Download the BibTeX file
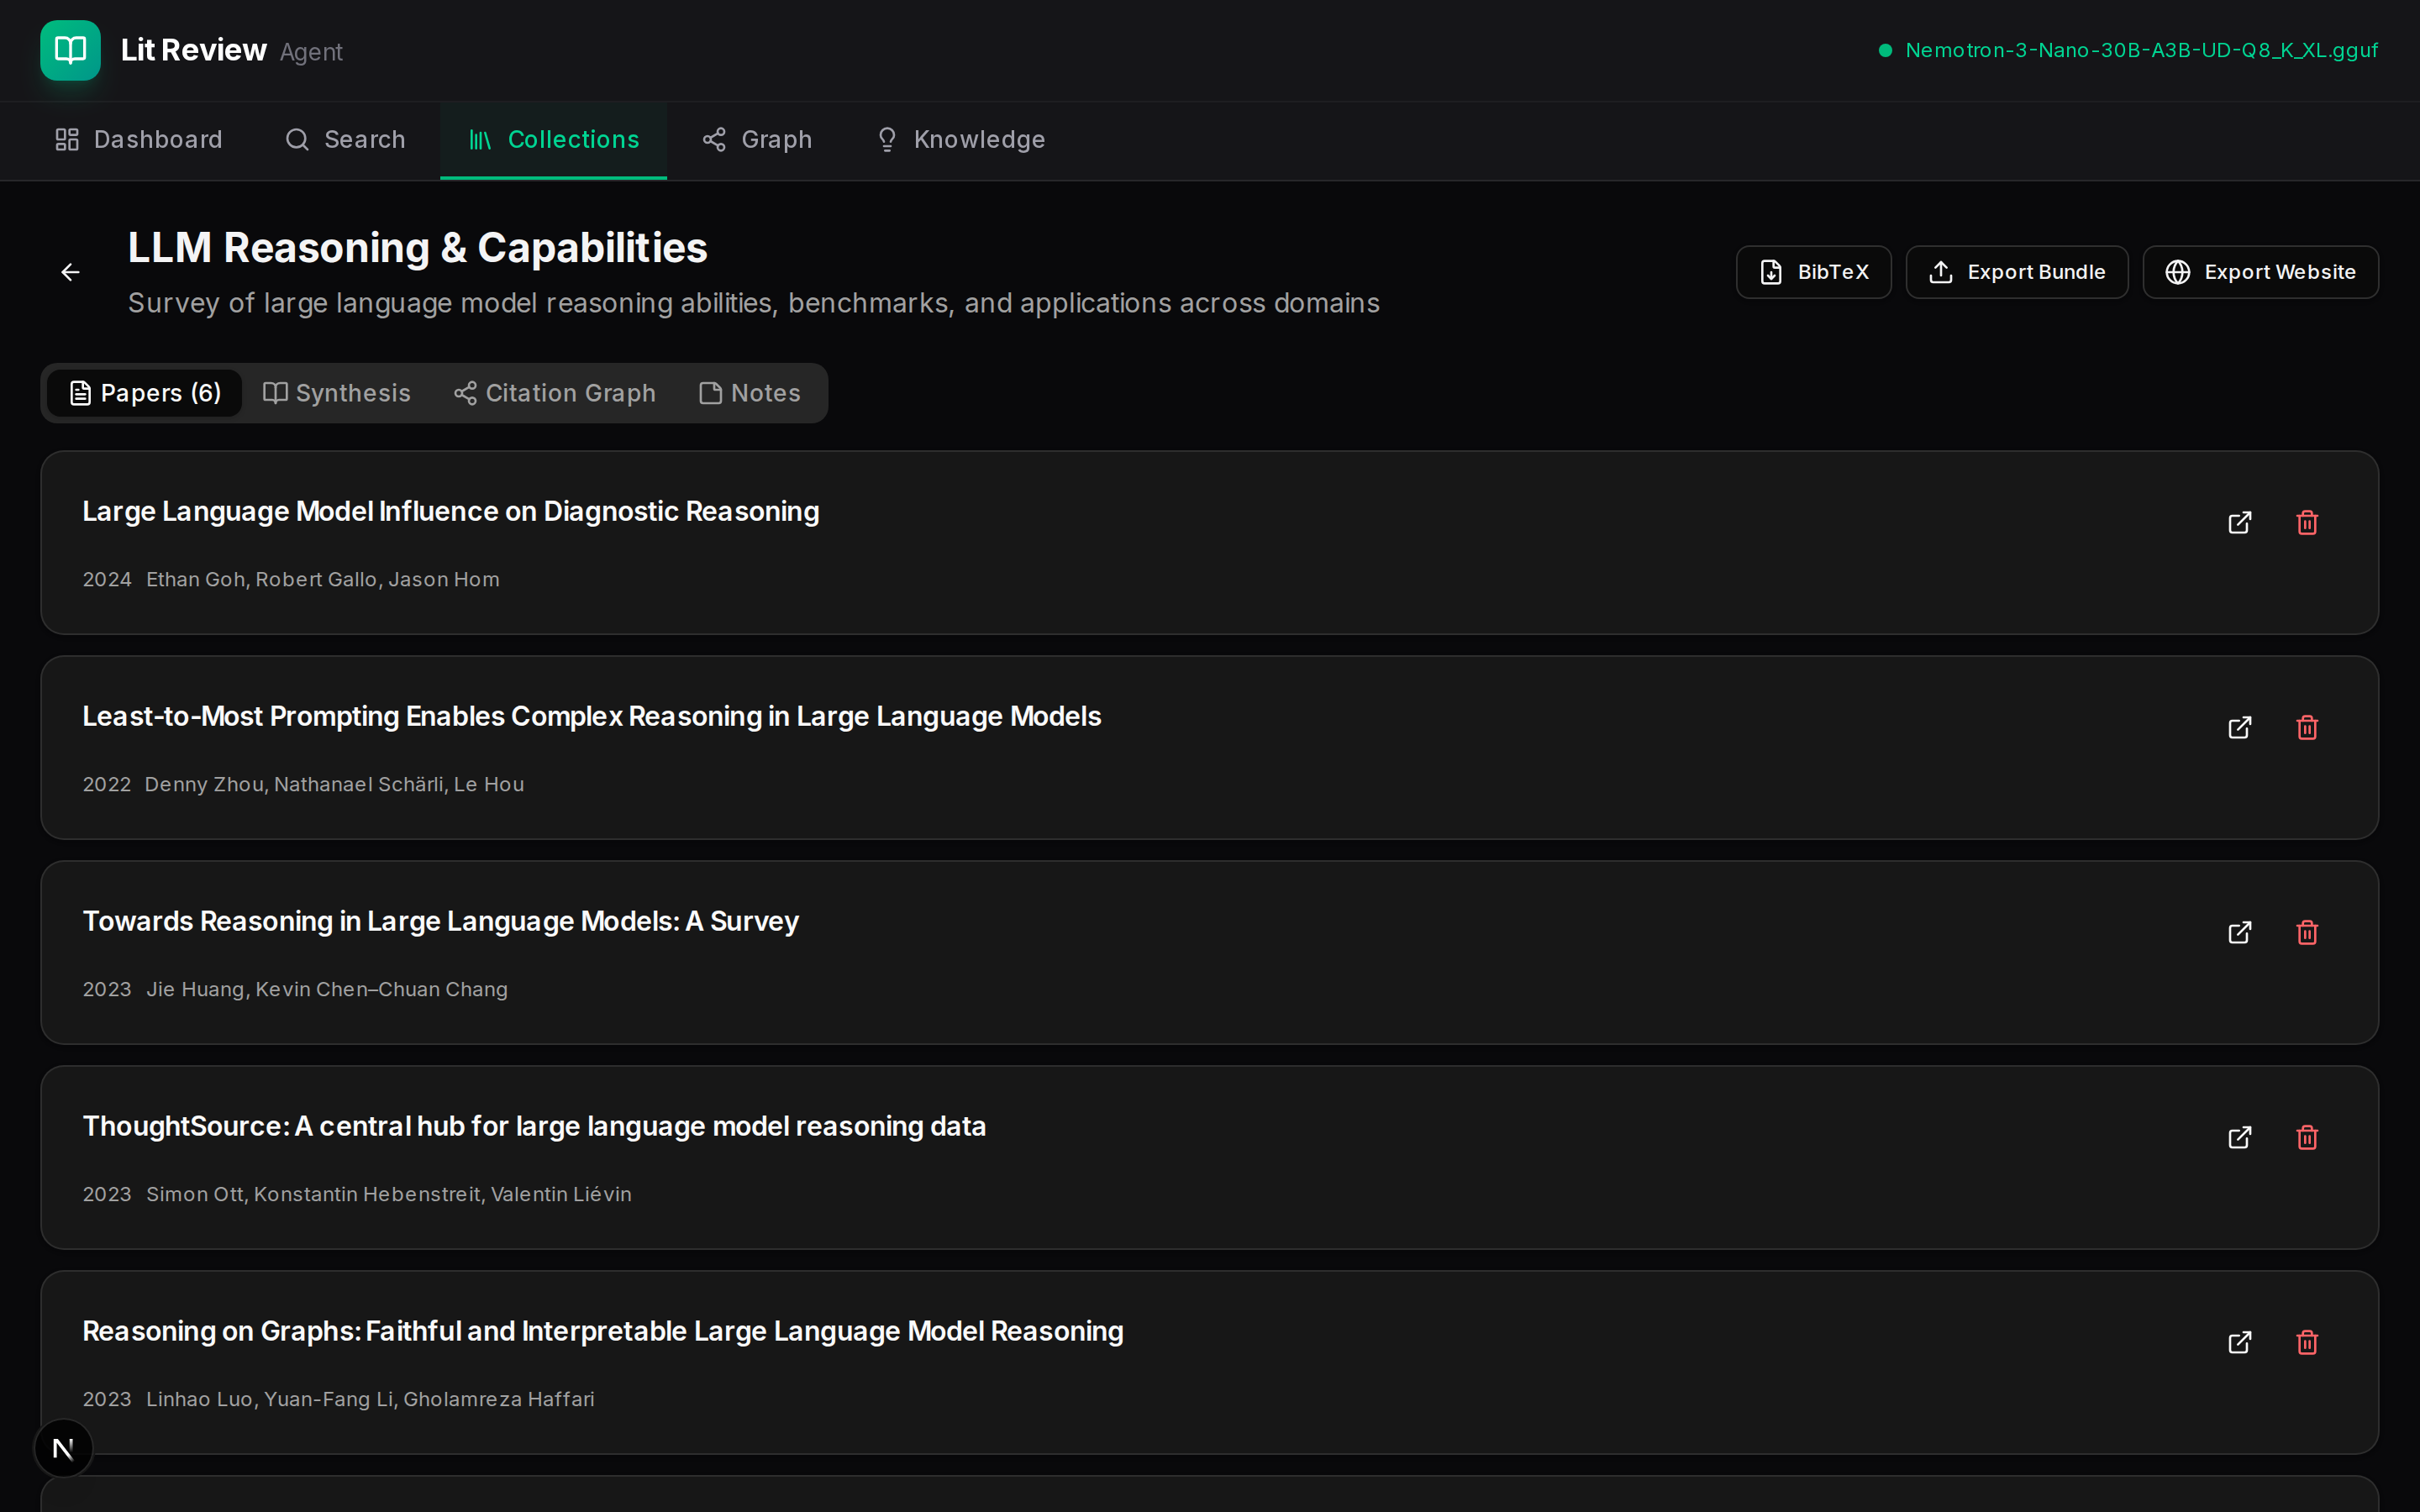 click(1813, 272)
